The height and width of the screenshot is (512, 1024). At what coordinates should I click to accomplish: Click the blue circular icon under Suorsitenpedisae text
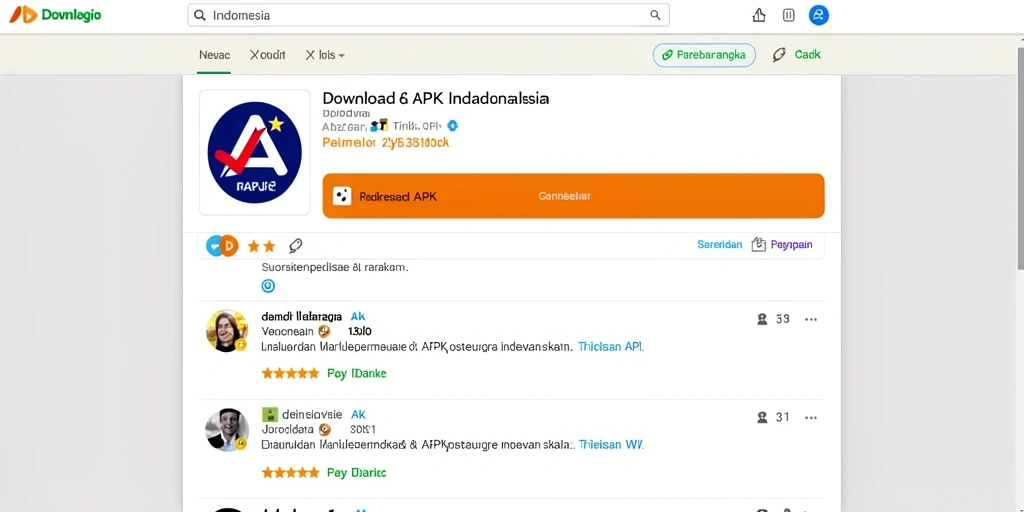click(268, 285)
